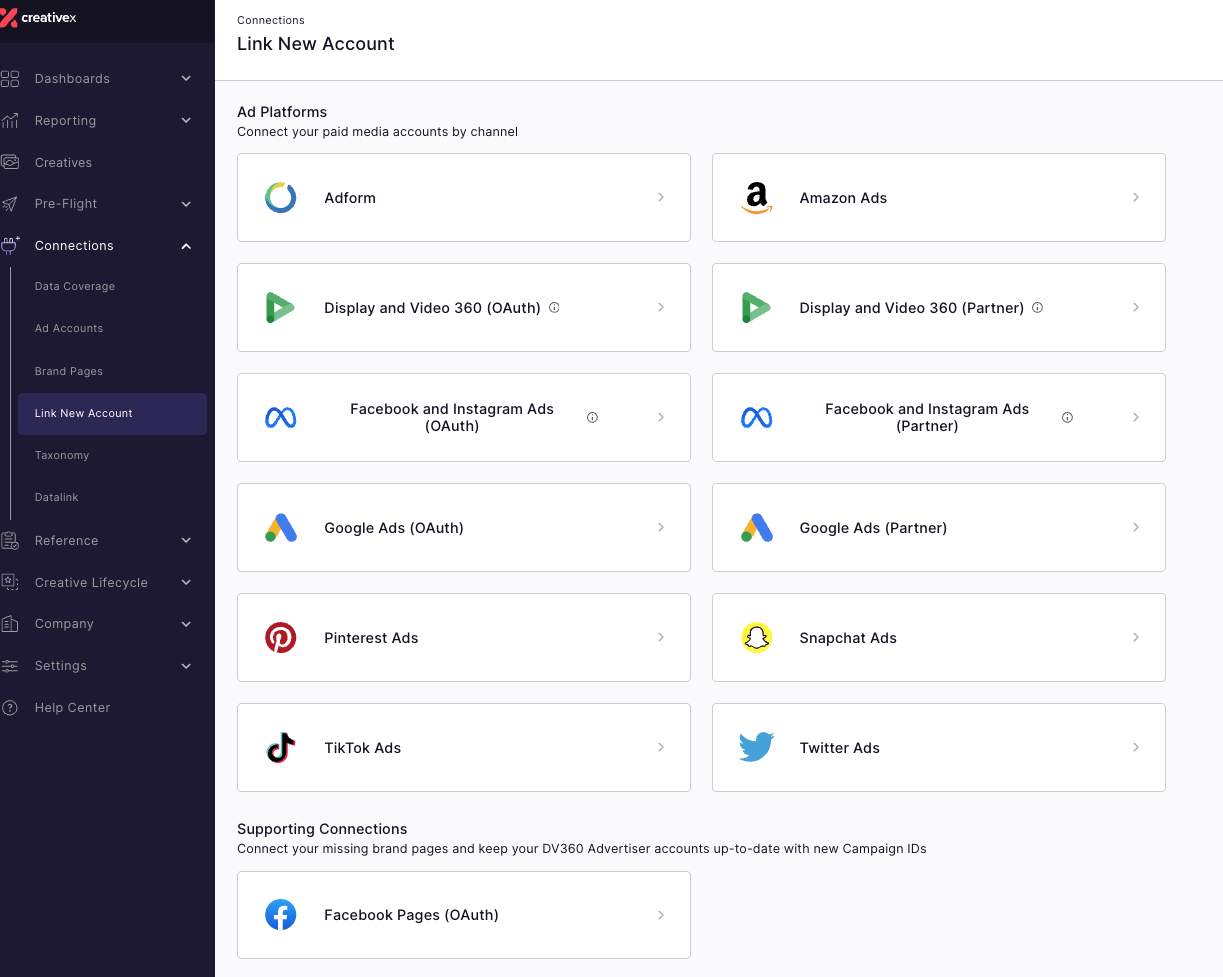Click the Google Ads (OAuth) logo
Image resolution: width=1223 pixels, height=977 pixels.
point(281,528)
